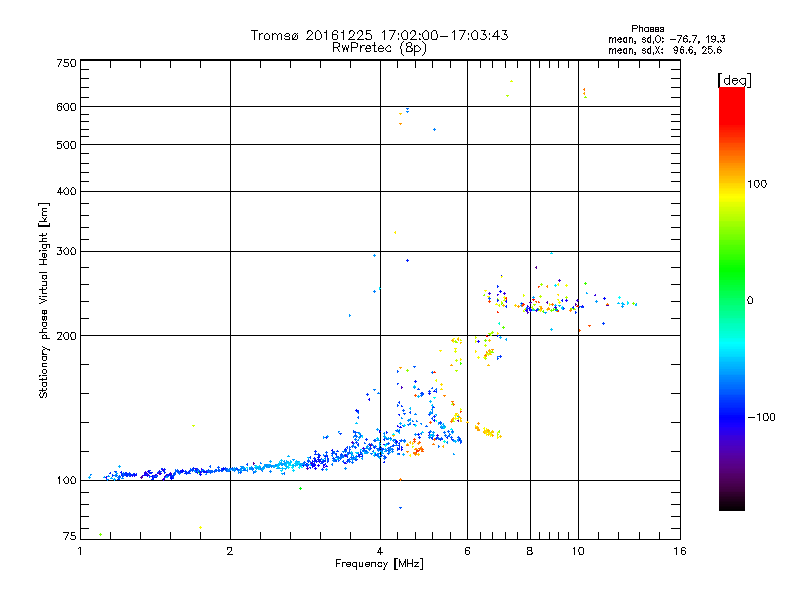Click the x-axis tick label "4"
This screenshot has width=800, height=600.
coord(380,551)
